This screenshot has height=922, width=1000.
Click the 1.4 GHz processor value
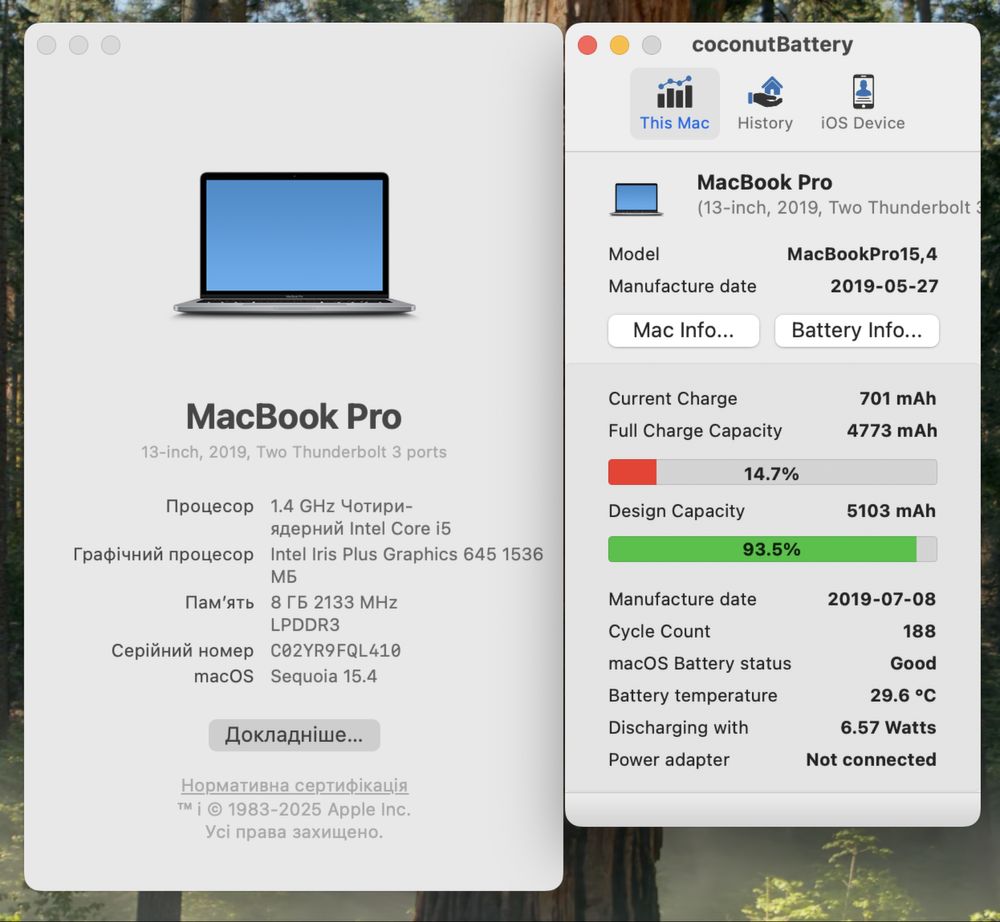(360, 517)
